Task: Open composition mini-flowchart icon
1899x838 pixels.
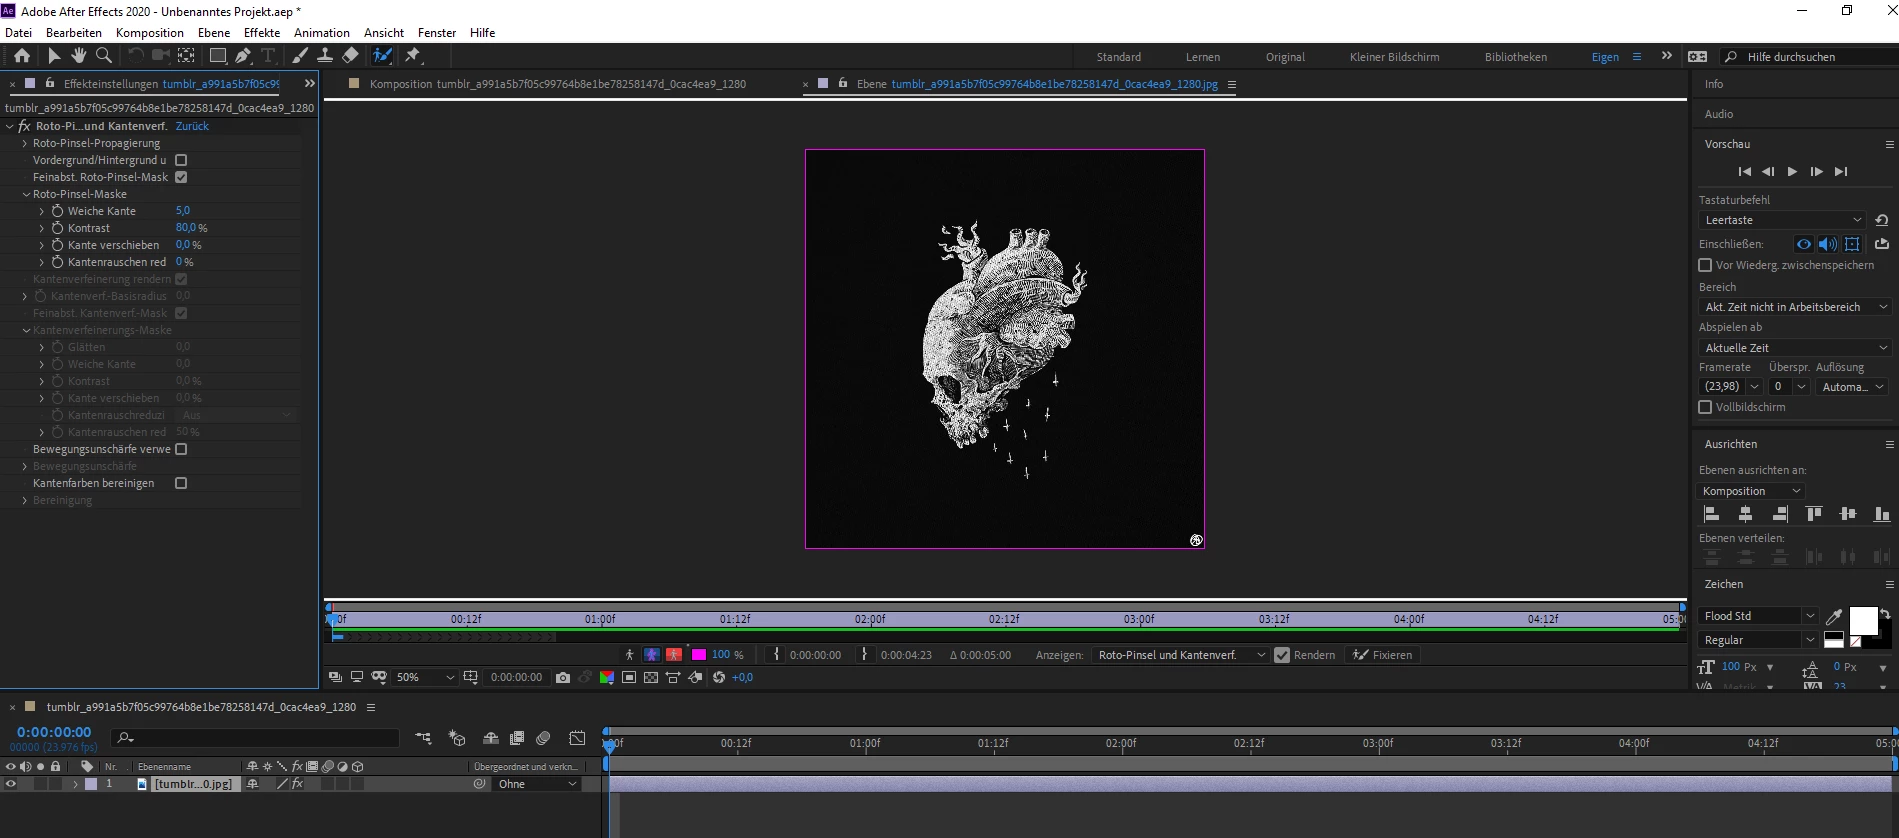Action: [423, 738]
